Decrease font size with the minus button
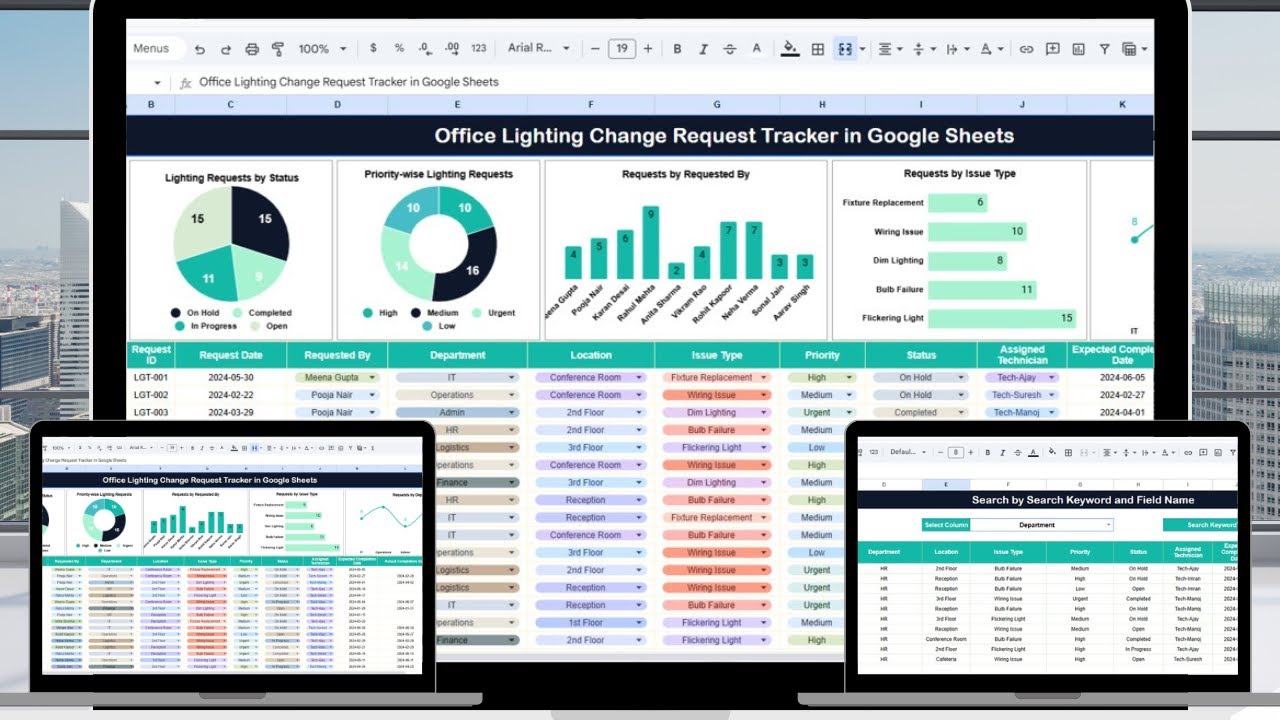Screen dimensions: 1280x720 click(x=595, y=48)
